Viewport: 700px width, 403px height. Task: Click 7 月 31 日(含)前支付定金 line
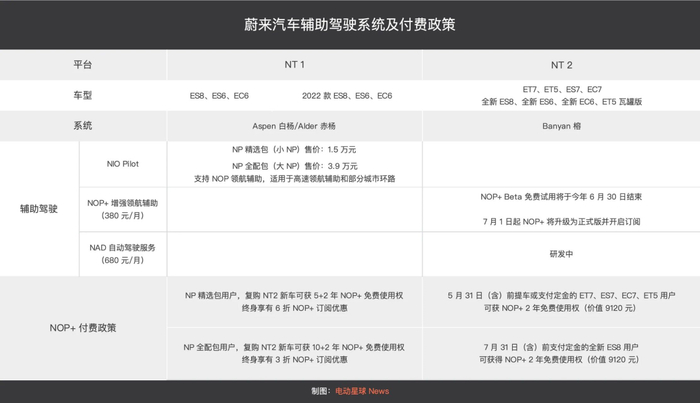pyautogui.click(x=561, y=347)
